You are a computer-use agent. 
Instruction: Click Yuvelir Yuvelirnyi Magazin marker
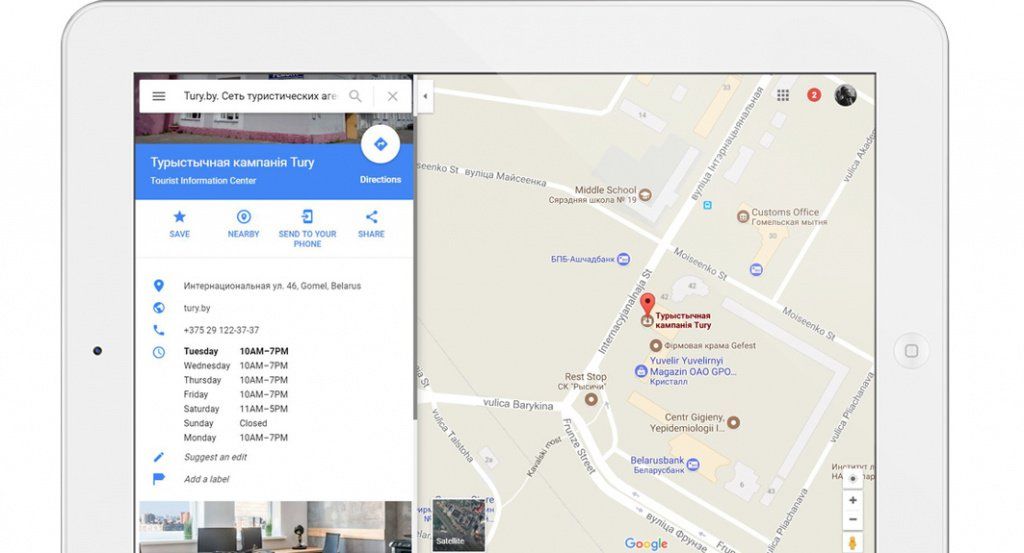(x=641, y=371)
